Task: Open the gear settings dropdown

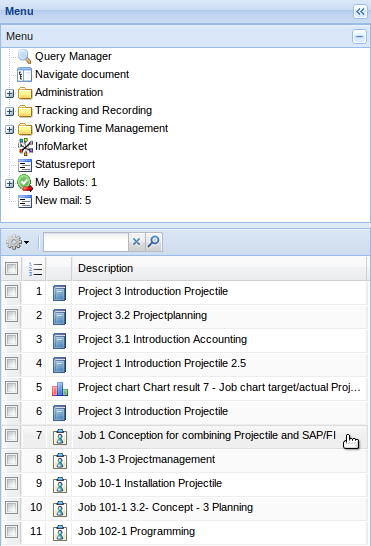Action: [17, 242]
